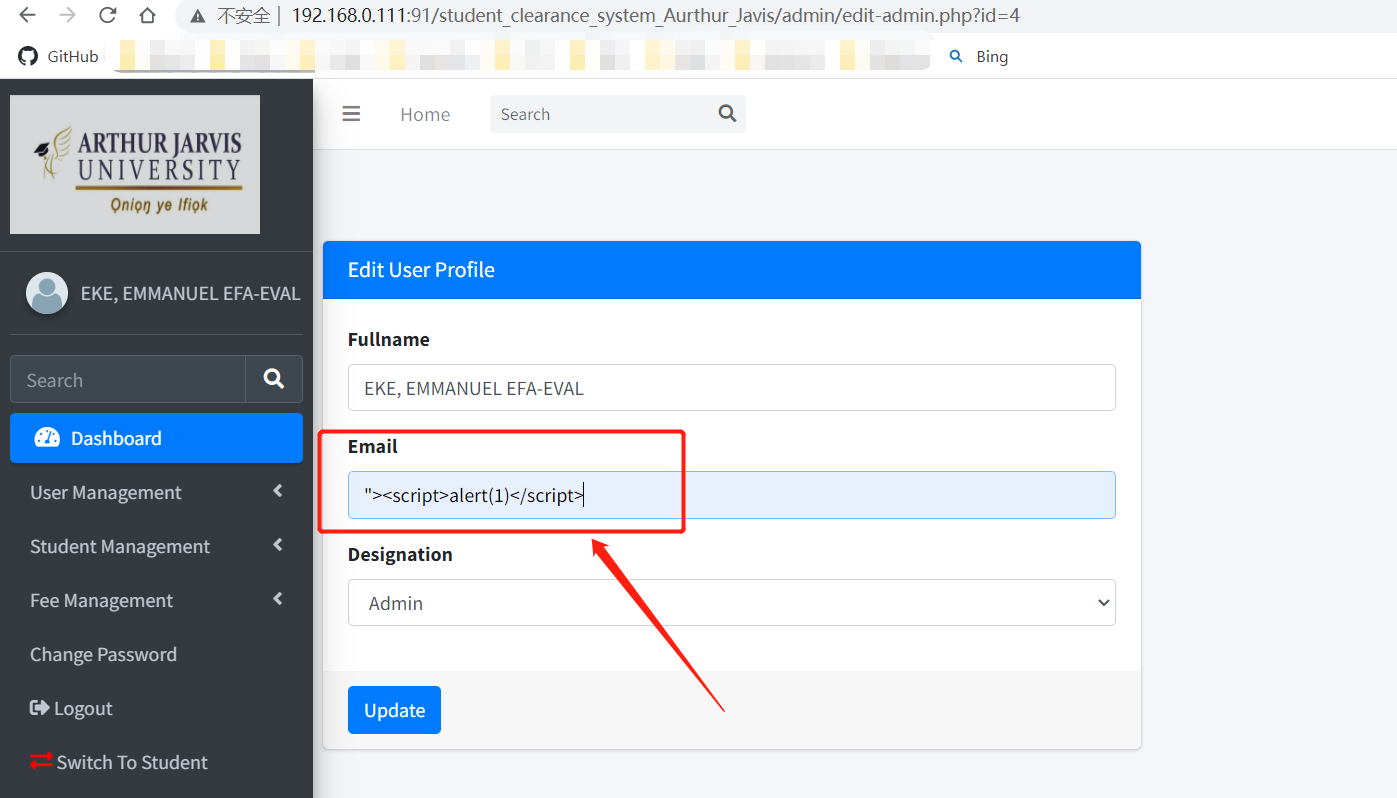Screen dimensions: 1397x798
Task: Click the browser home icon
Action: (147, 15)
